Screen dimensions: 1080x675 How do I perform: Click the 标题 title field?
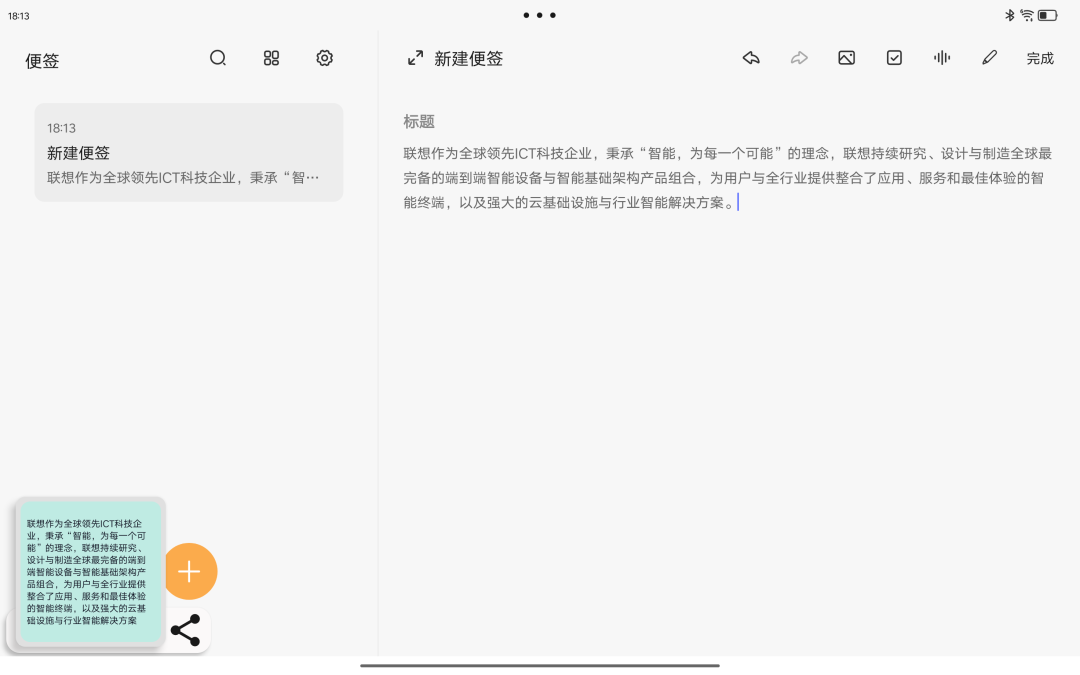coord(419,122)
